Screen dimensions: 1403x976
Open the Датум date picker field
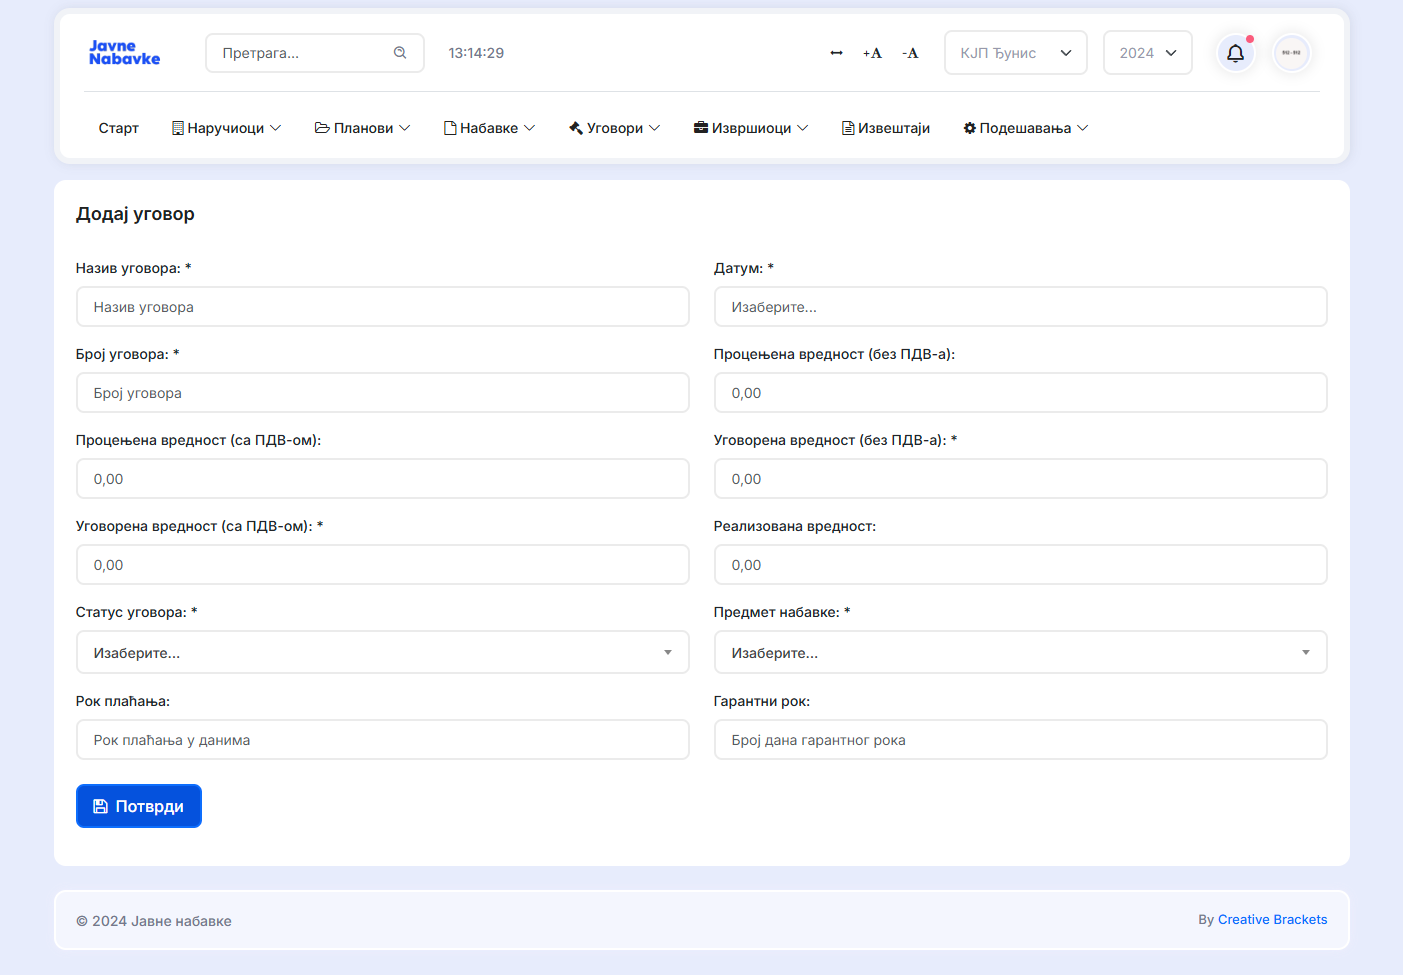click(x=1020, y=307)
